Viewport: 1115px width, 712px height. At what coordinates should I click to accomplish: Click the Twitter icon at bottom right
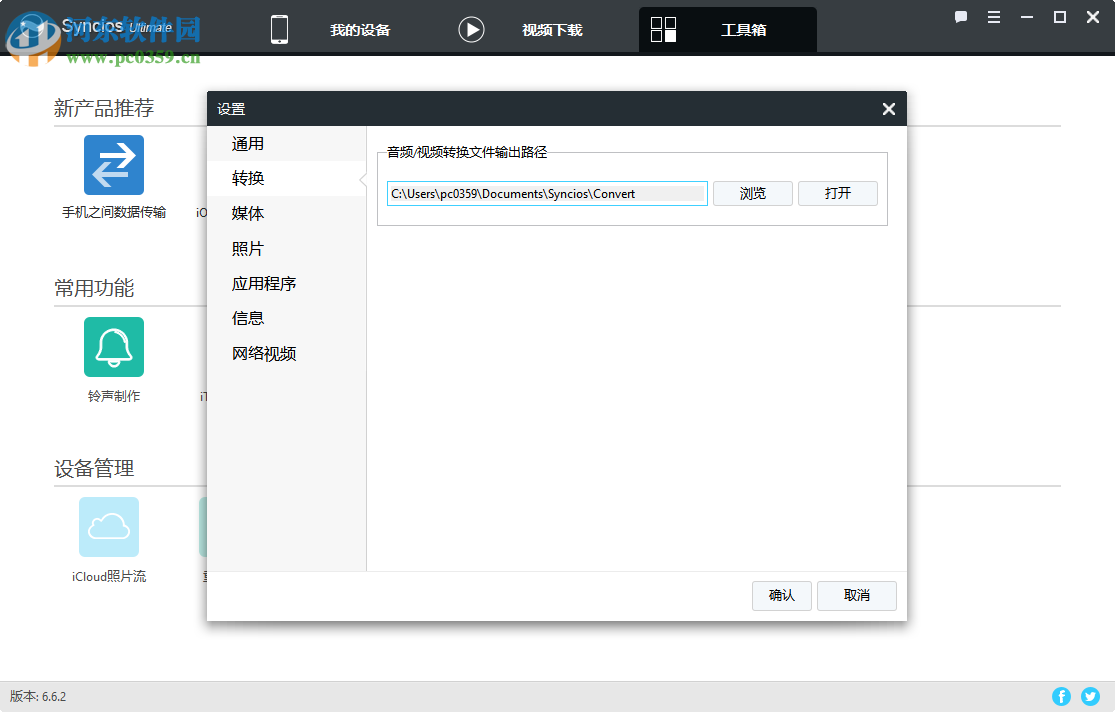click(x=1090, y=696)
